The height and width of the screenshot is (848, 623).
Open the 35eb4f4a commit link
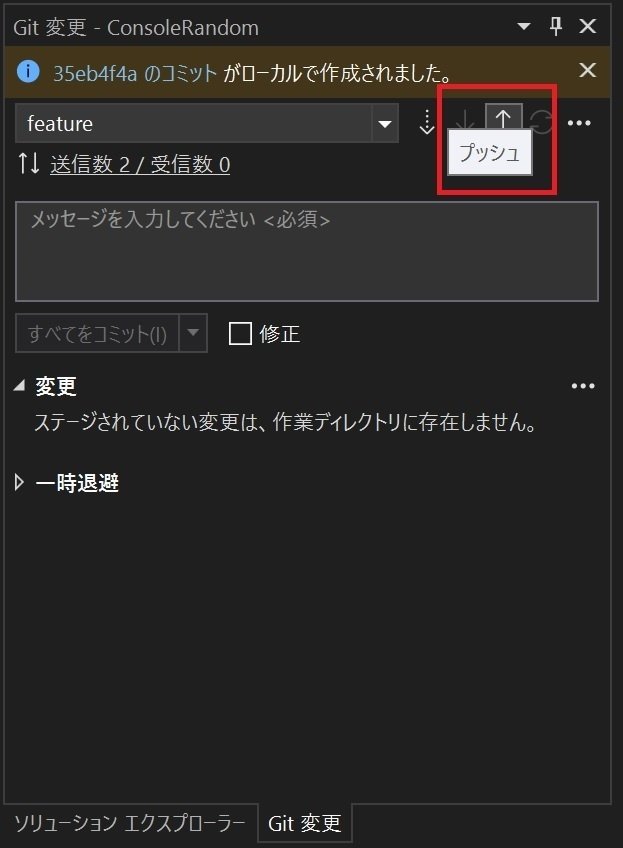135,73
